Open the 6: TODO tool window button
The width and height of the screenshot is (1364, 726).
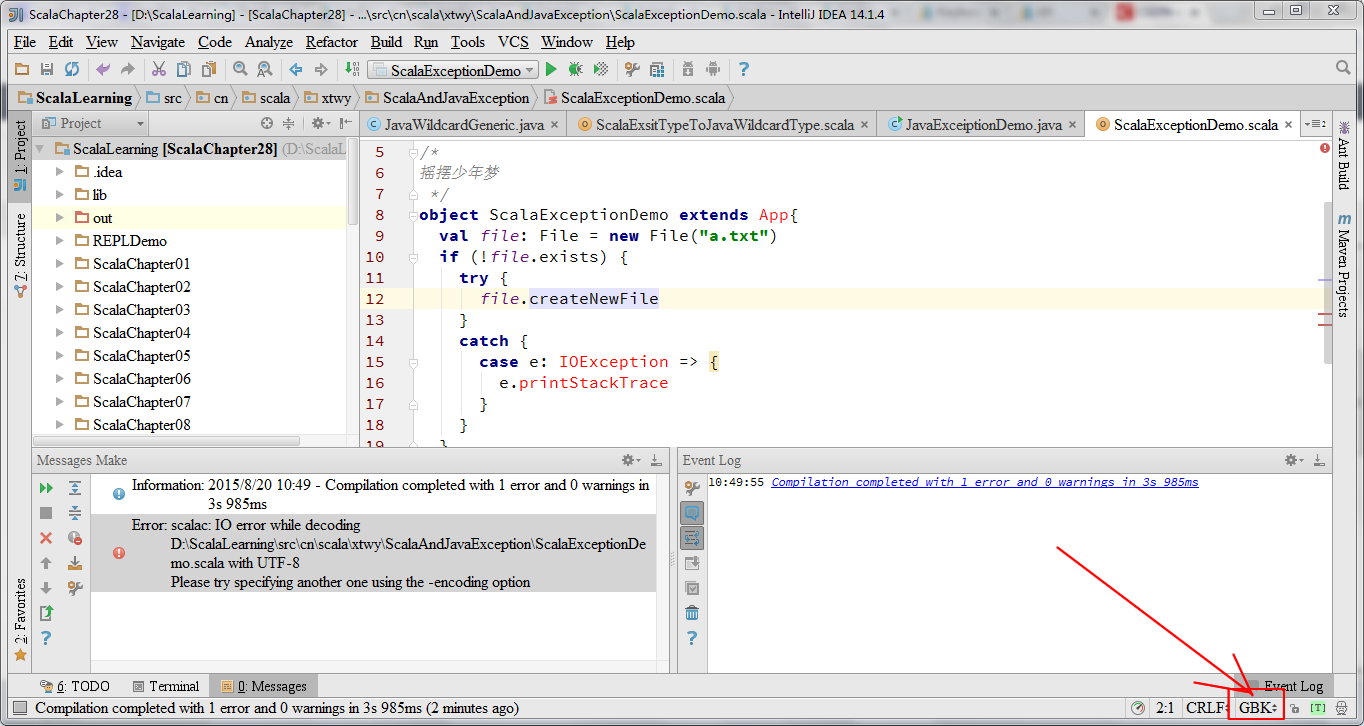(x=75, y=686)
